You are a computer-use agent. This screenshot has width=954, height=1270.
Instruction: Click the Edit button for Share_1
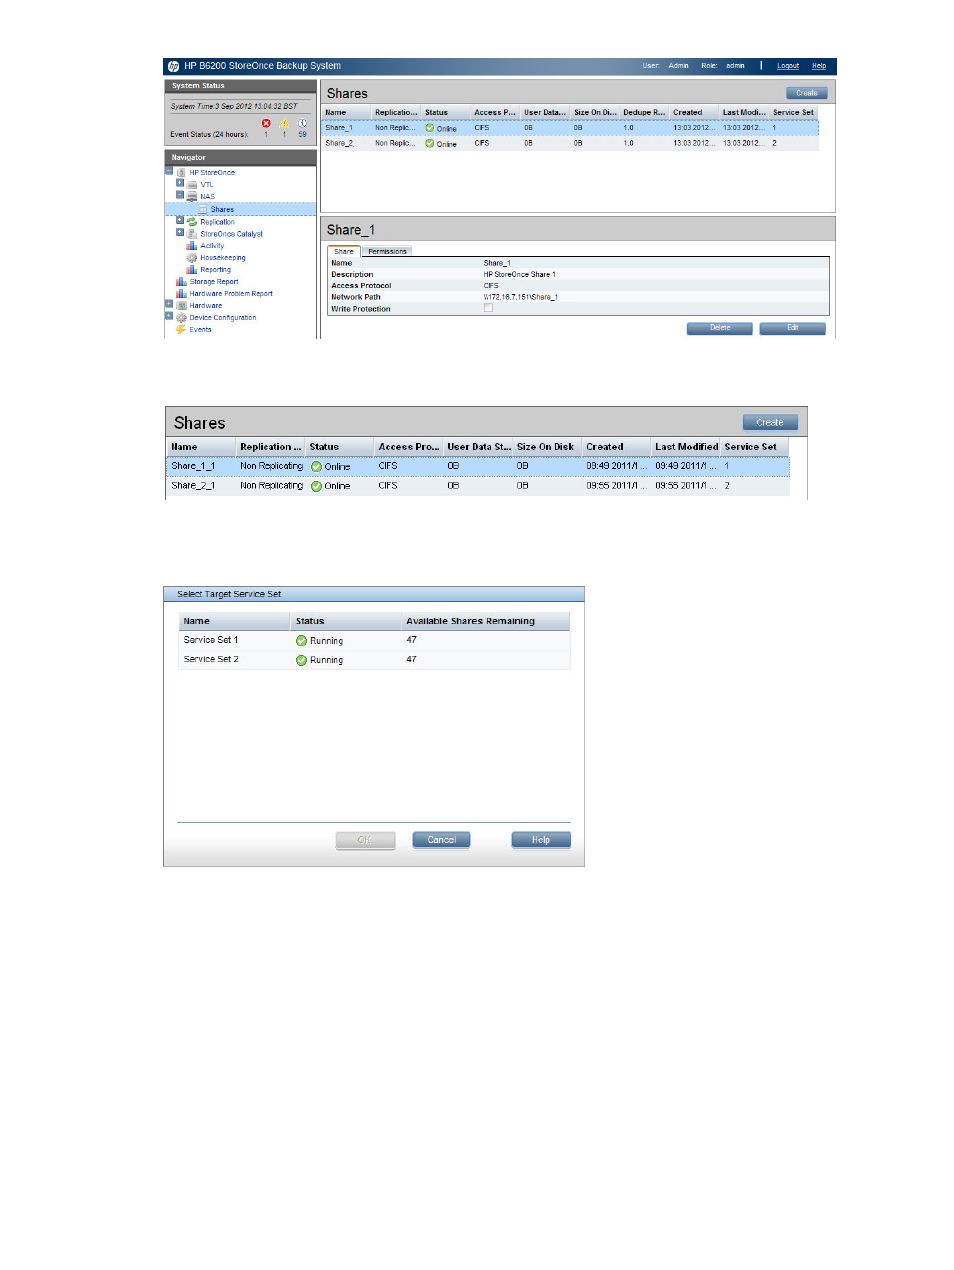pos(793,328)
